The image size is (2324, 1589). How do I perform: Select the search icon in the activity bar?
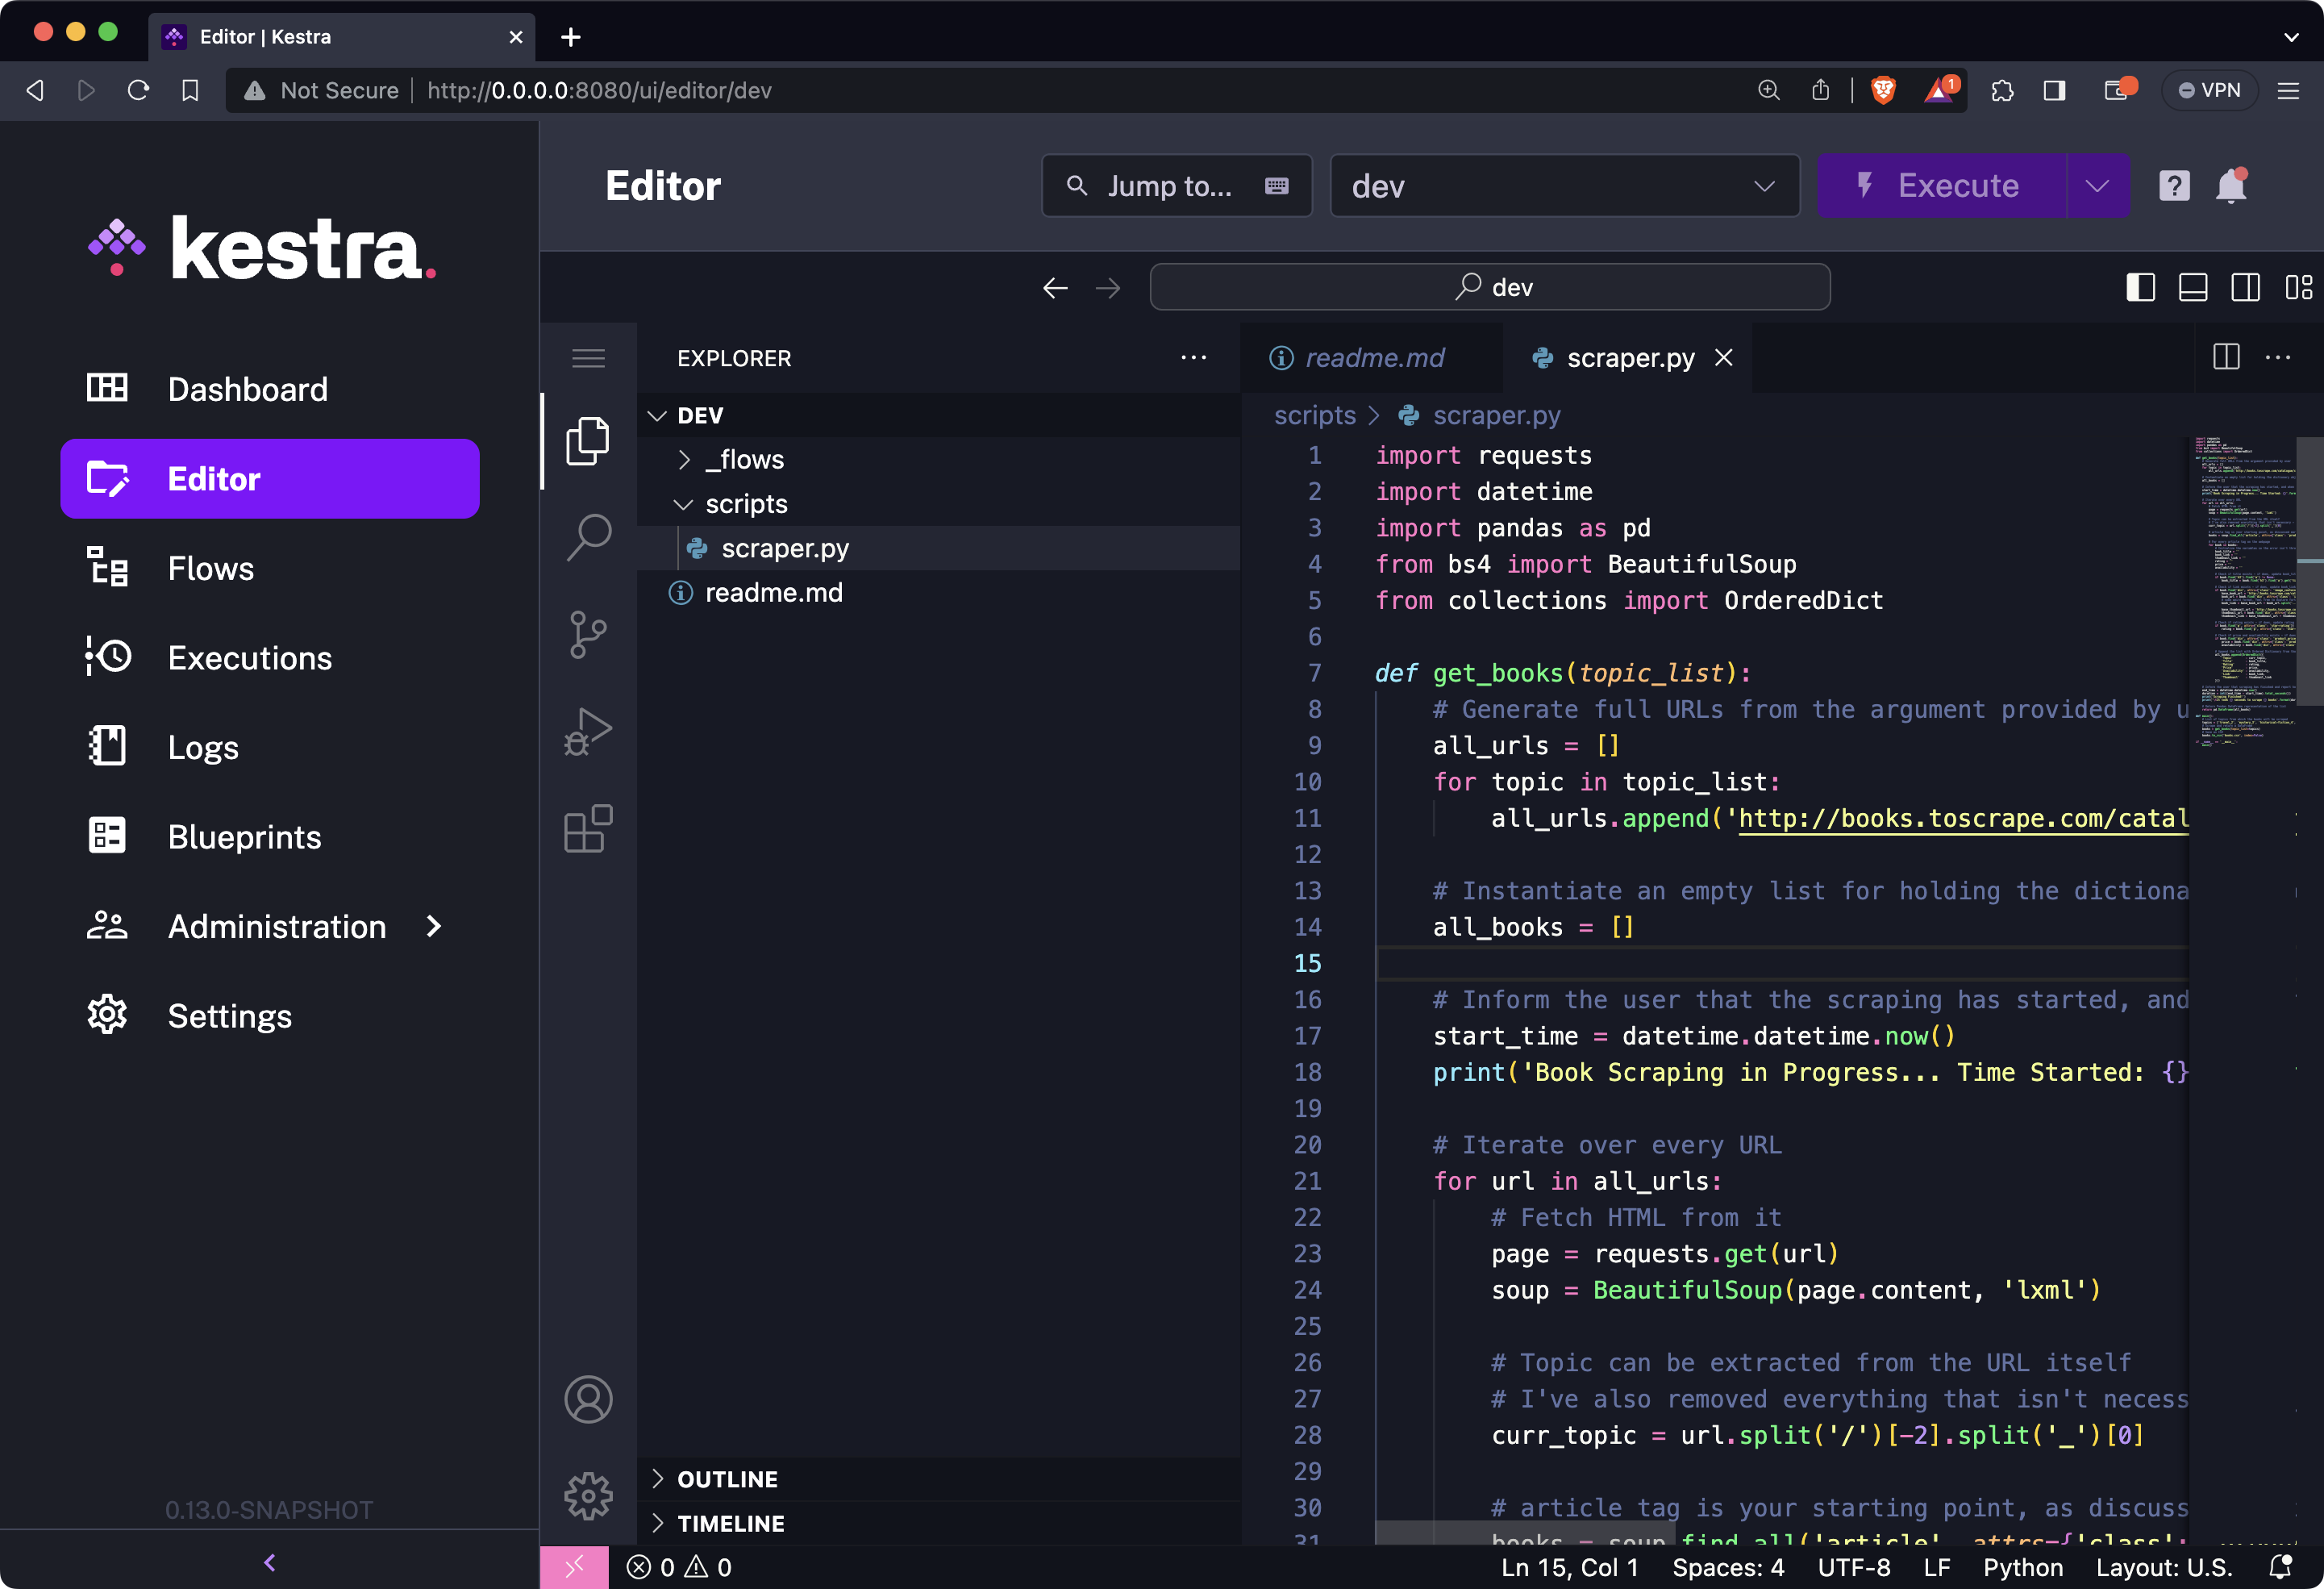(588, 536)
